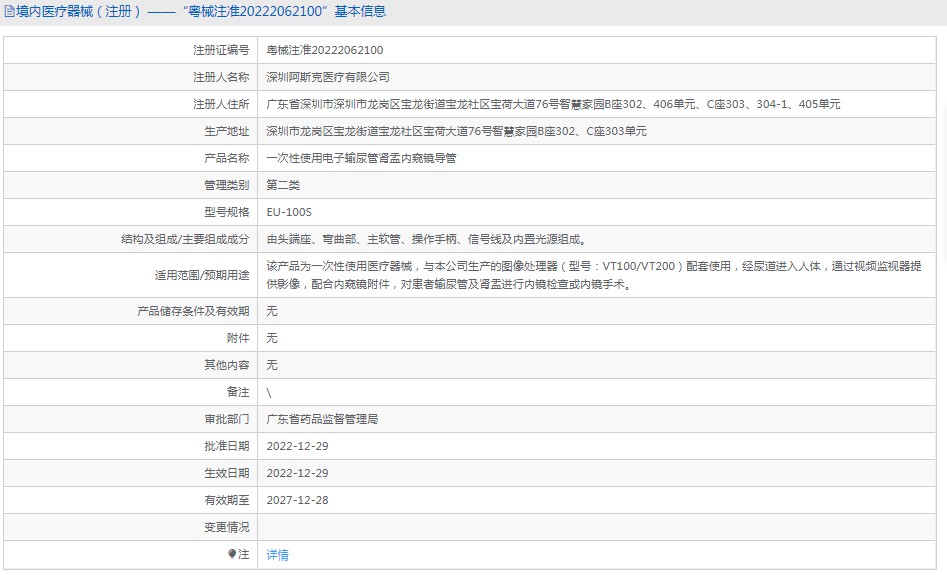The image size is (947, 575).
Task: Select the date in the 批准日期 row
Action: [x=297, y=446]
